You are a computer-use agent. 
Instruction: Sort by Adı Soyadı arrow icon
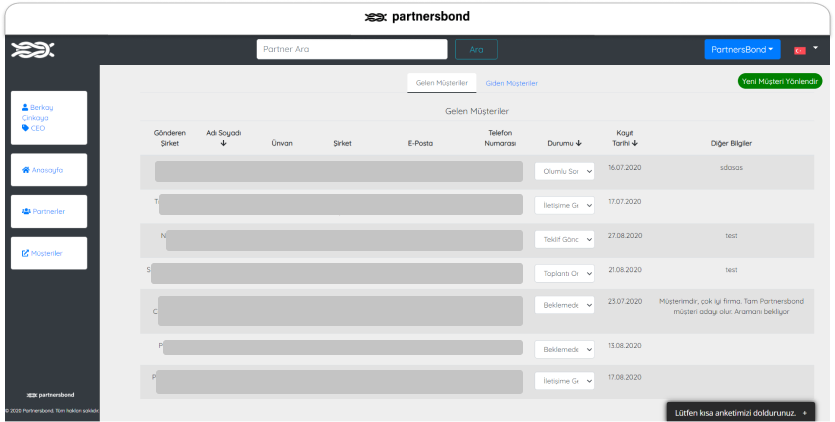pyautogui.click(x=223, y=144)
